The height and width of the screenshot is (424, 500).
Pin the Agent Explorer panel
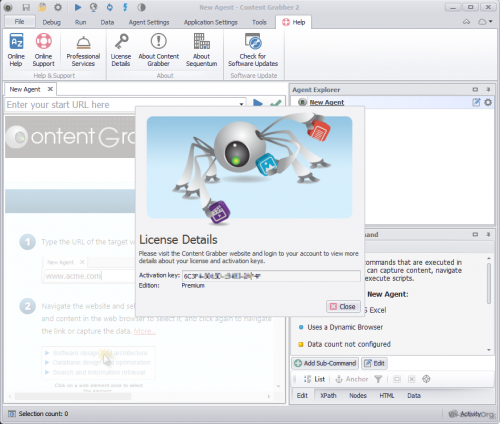[x=488, y=89]
